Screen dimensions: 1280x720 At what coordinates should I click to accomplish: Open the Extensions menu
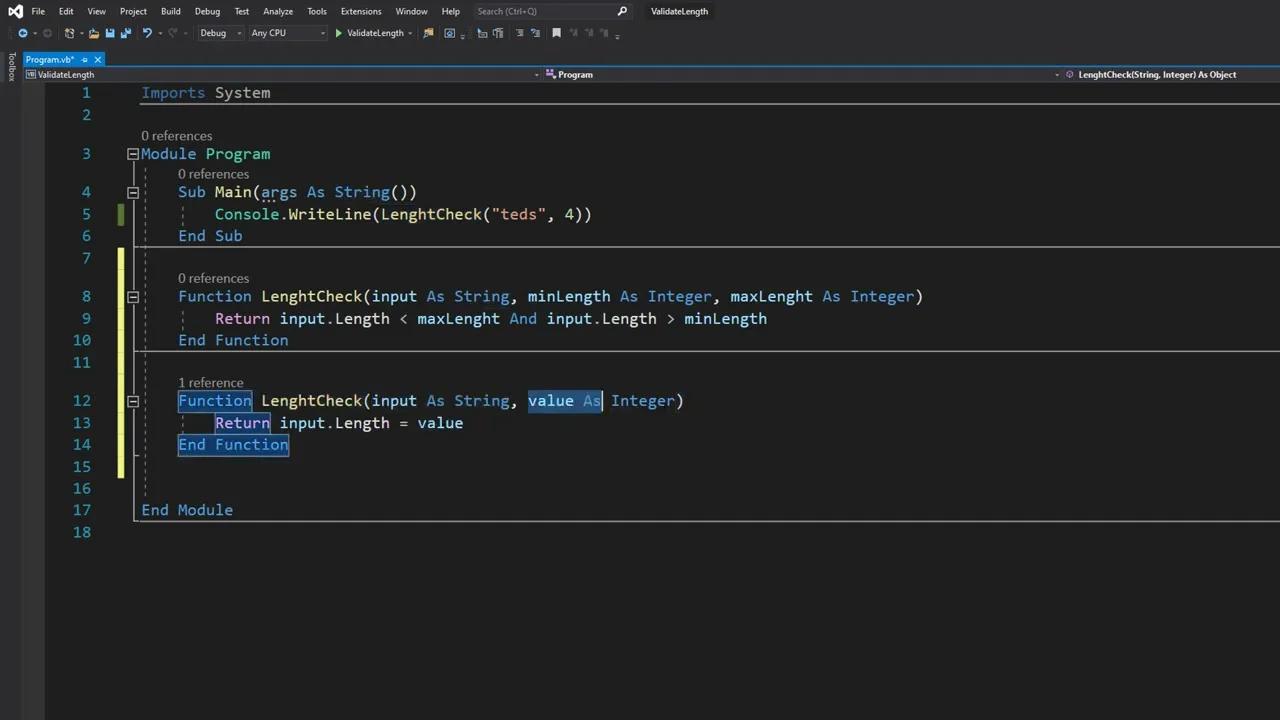[x=360, y=11]
